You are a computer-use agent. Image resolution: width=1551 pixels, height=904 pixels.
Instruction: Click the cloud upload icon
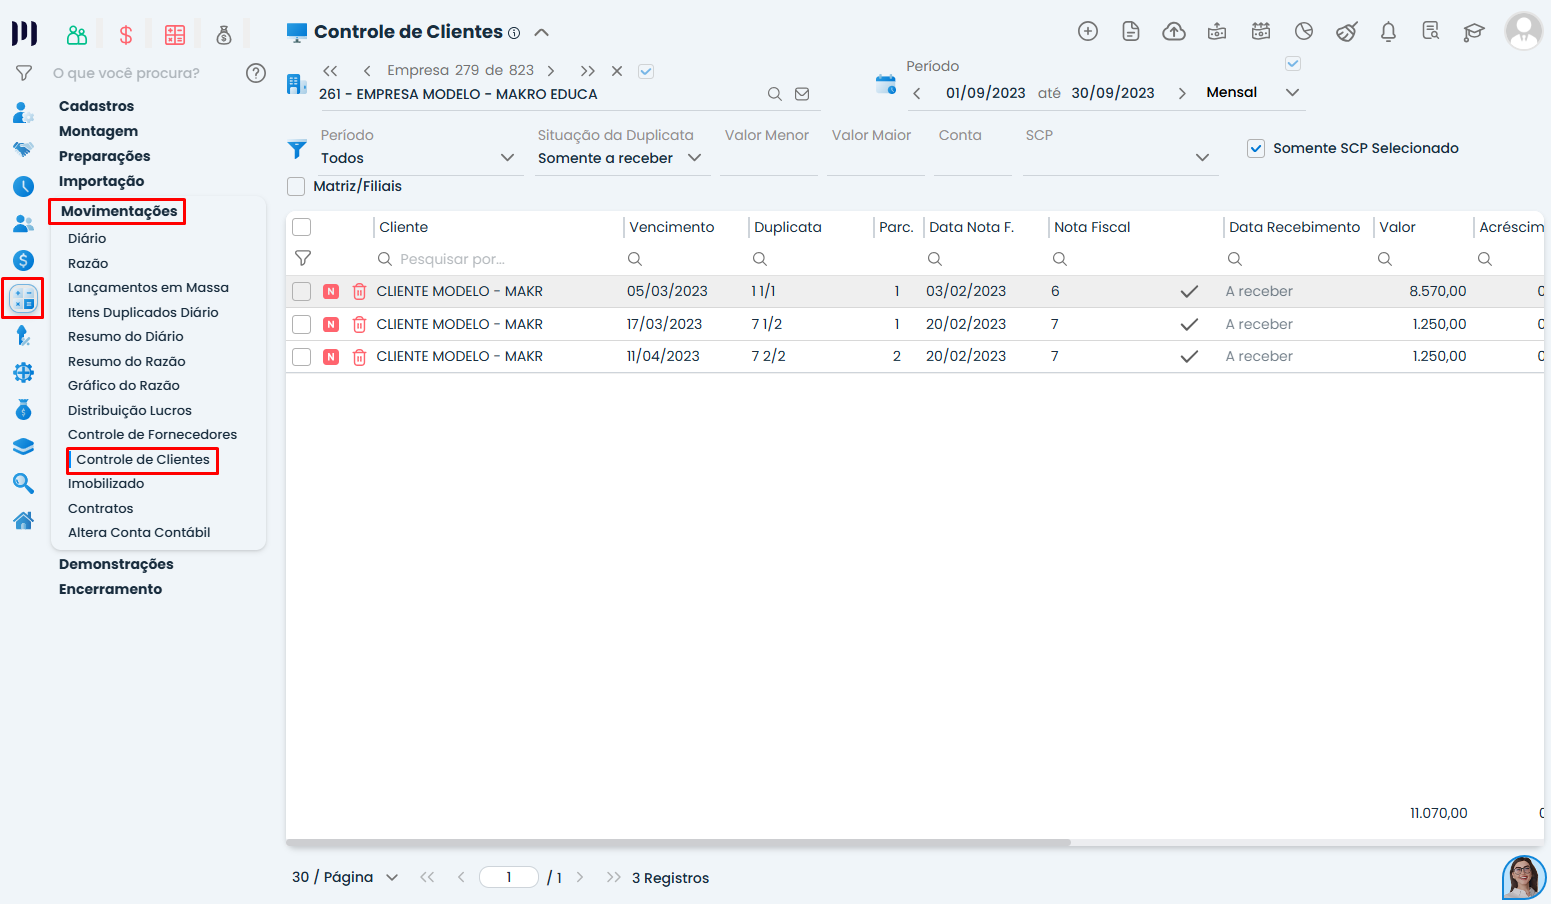(1174, 32)
